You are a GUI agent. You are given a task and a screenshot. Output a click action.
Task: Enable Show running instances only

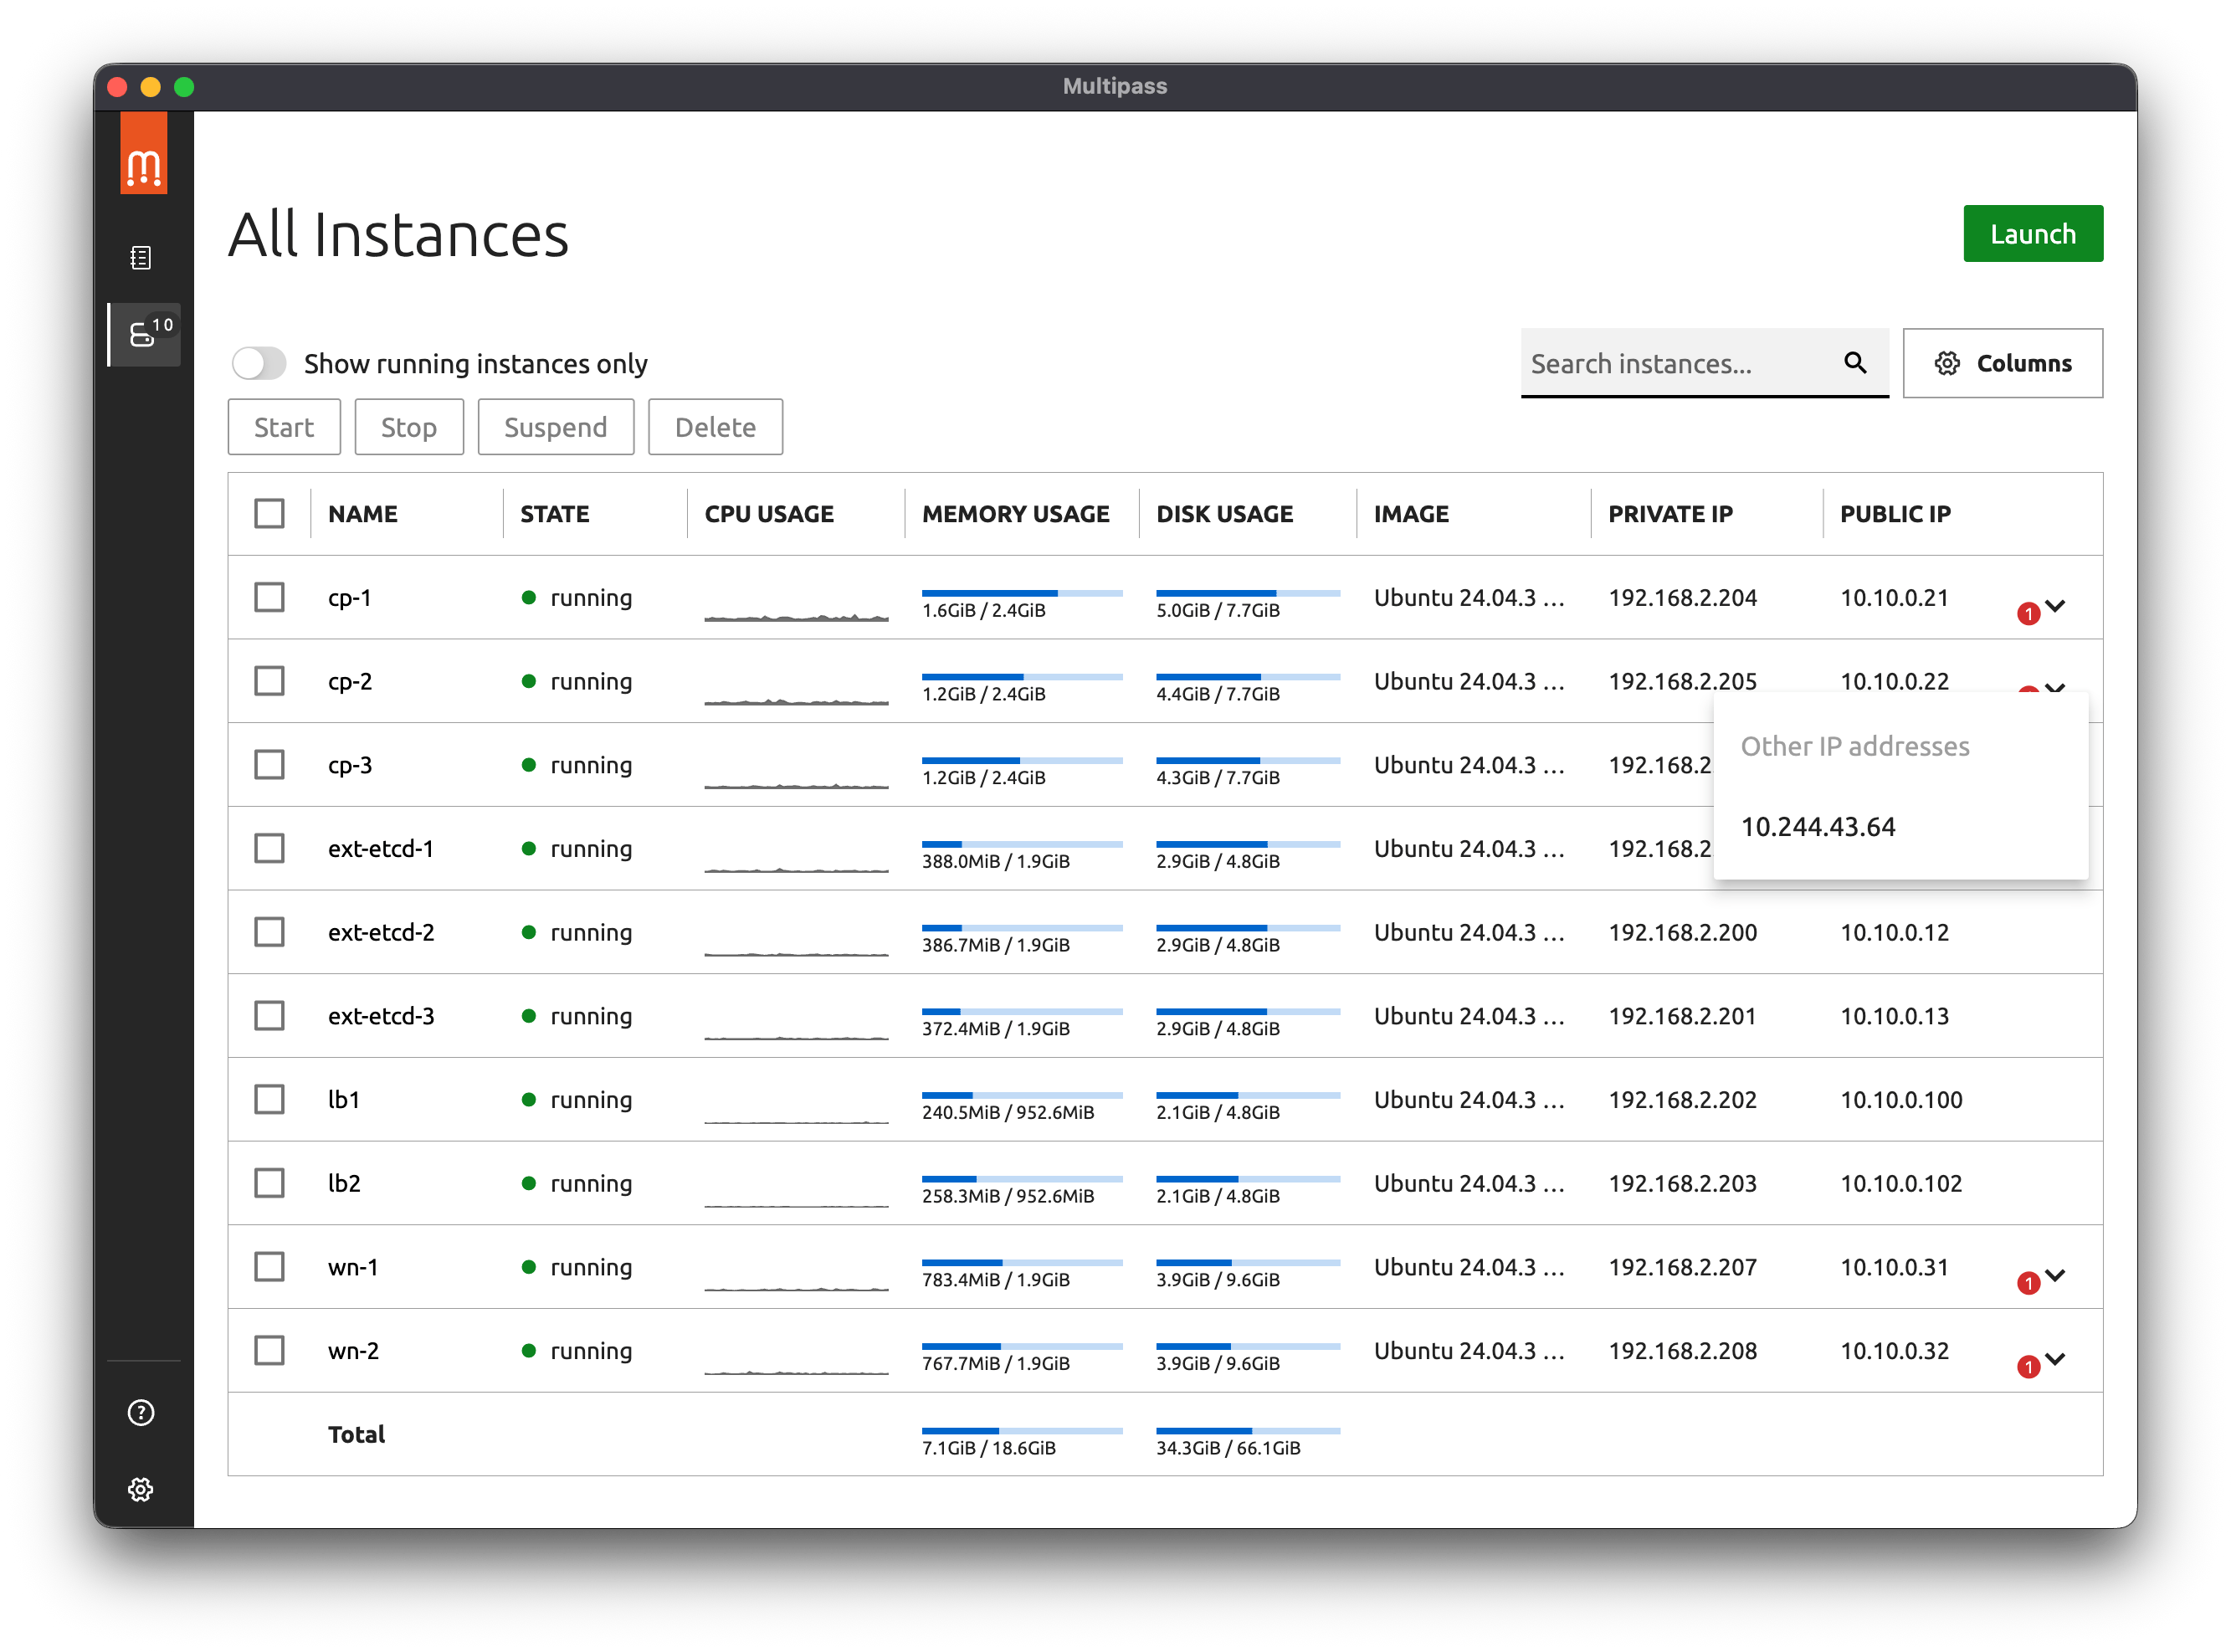coord(260,364)
